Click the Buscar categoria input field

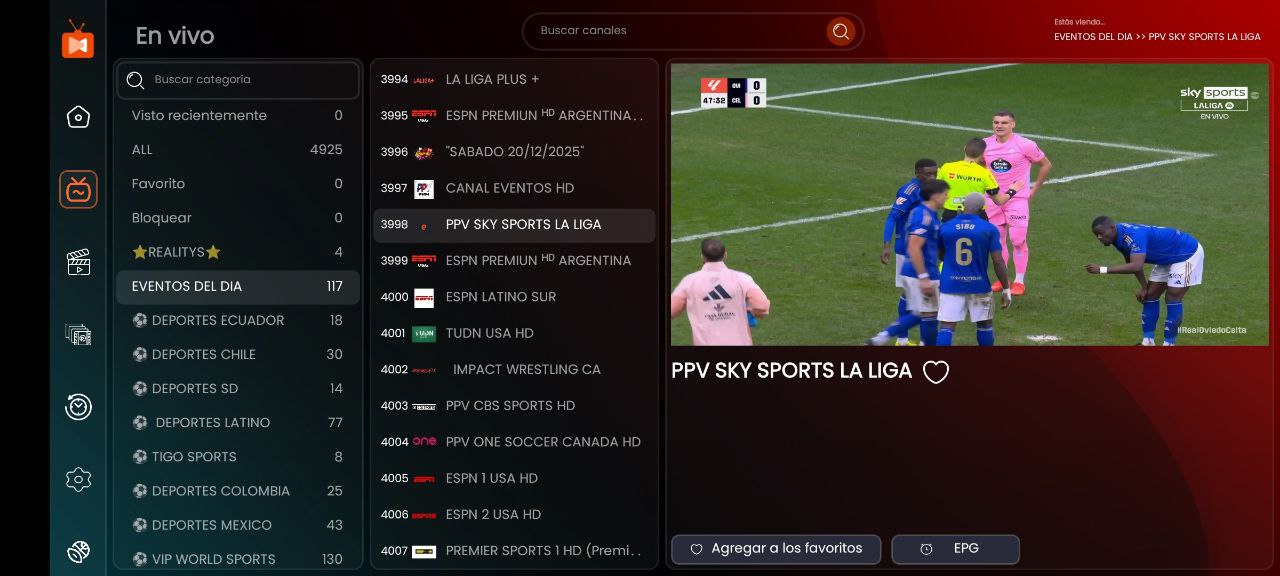[238, 80]
